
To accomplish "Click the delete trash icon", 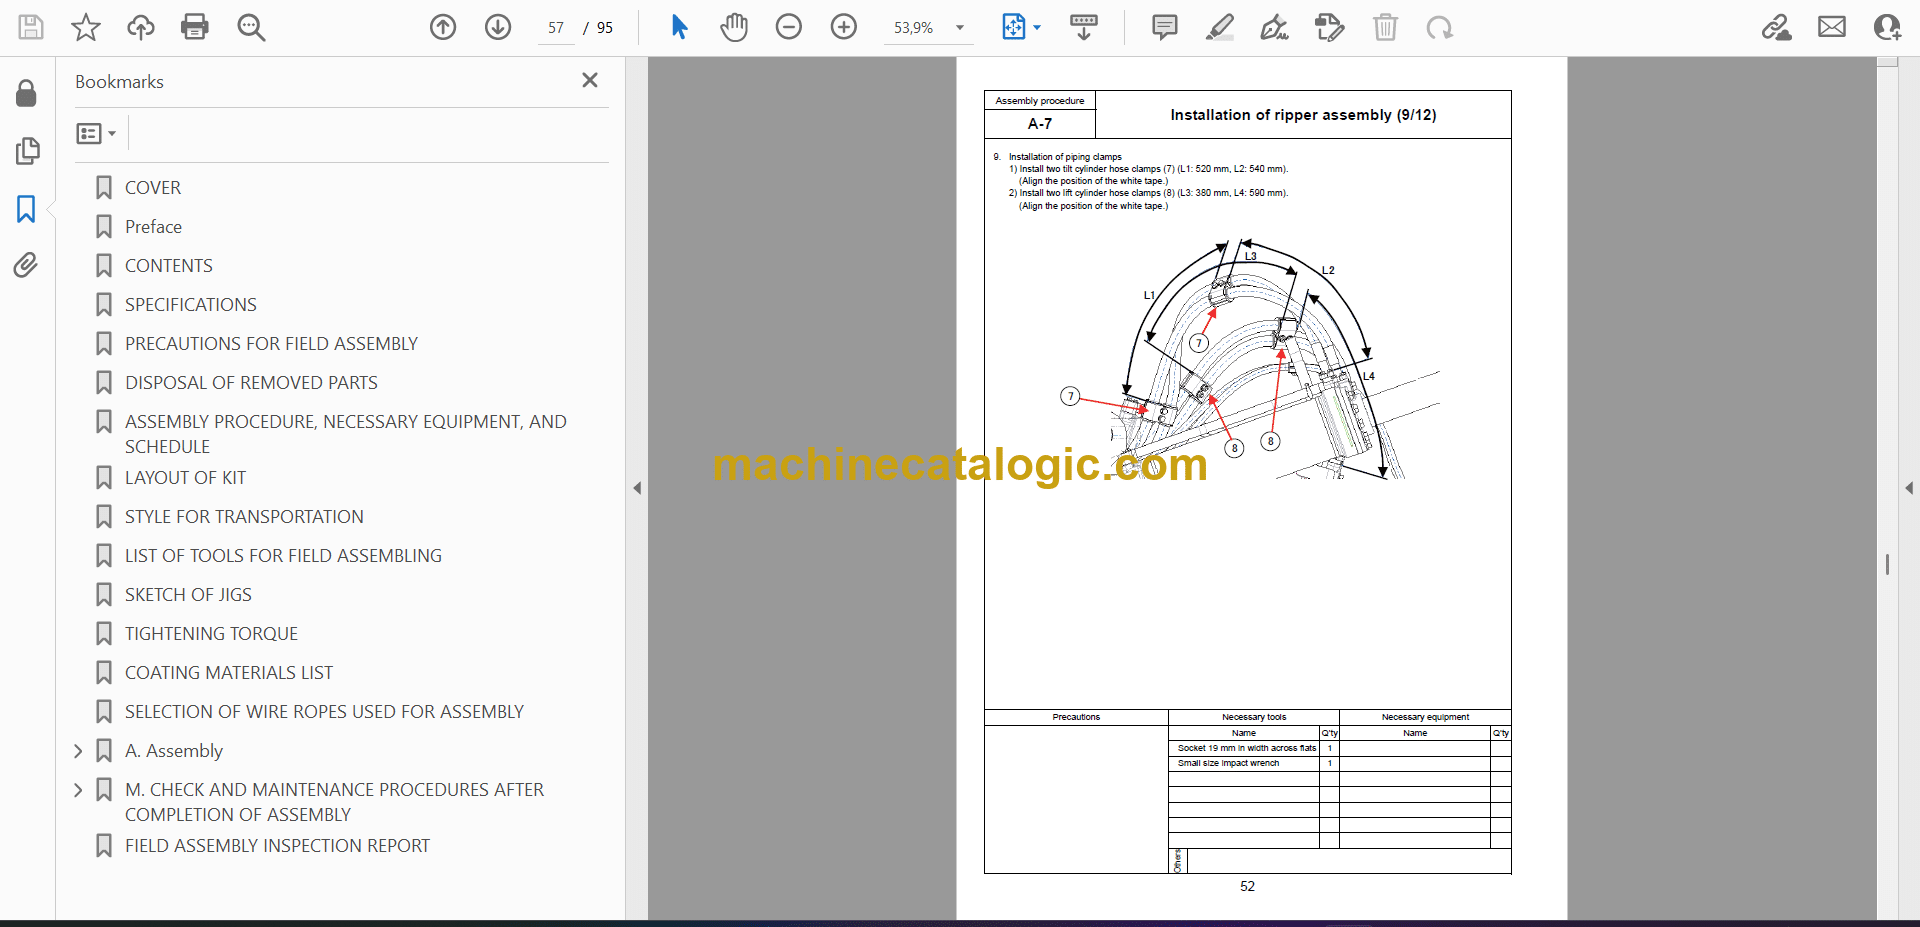I will [1385, 27].
